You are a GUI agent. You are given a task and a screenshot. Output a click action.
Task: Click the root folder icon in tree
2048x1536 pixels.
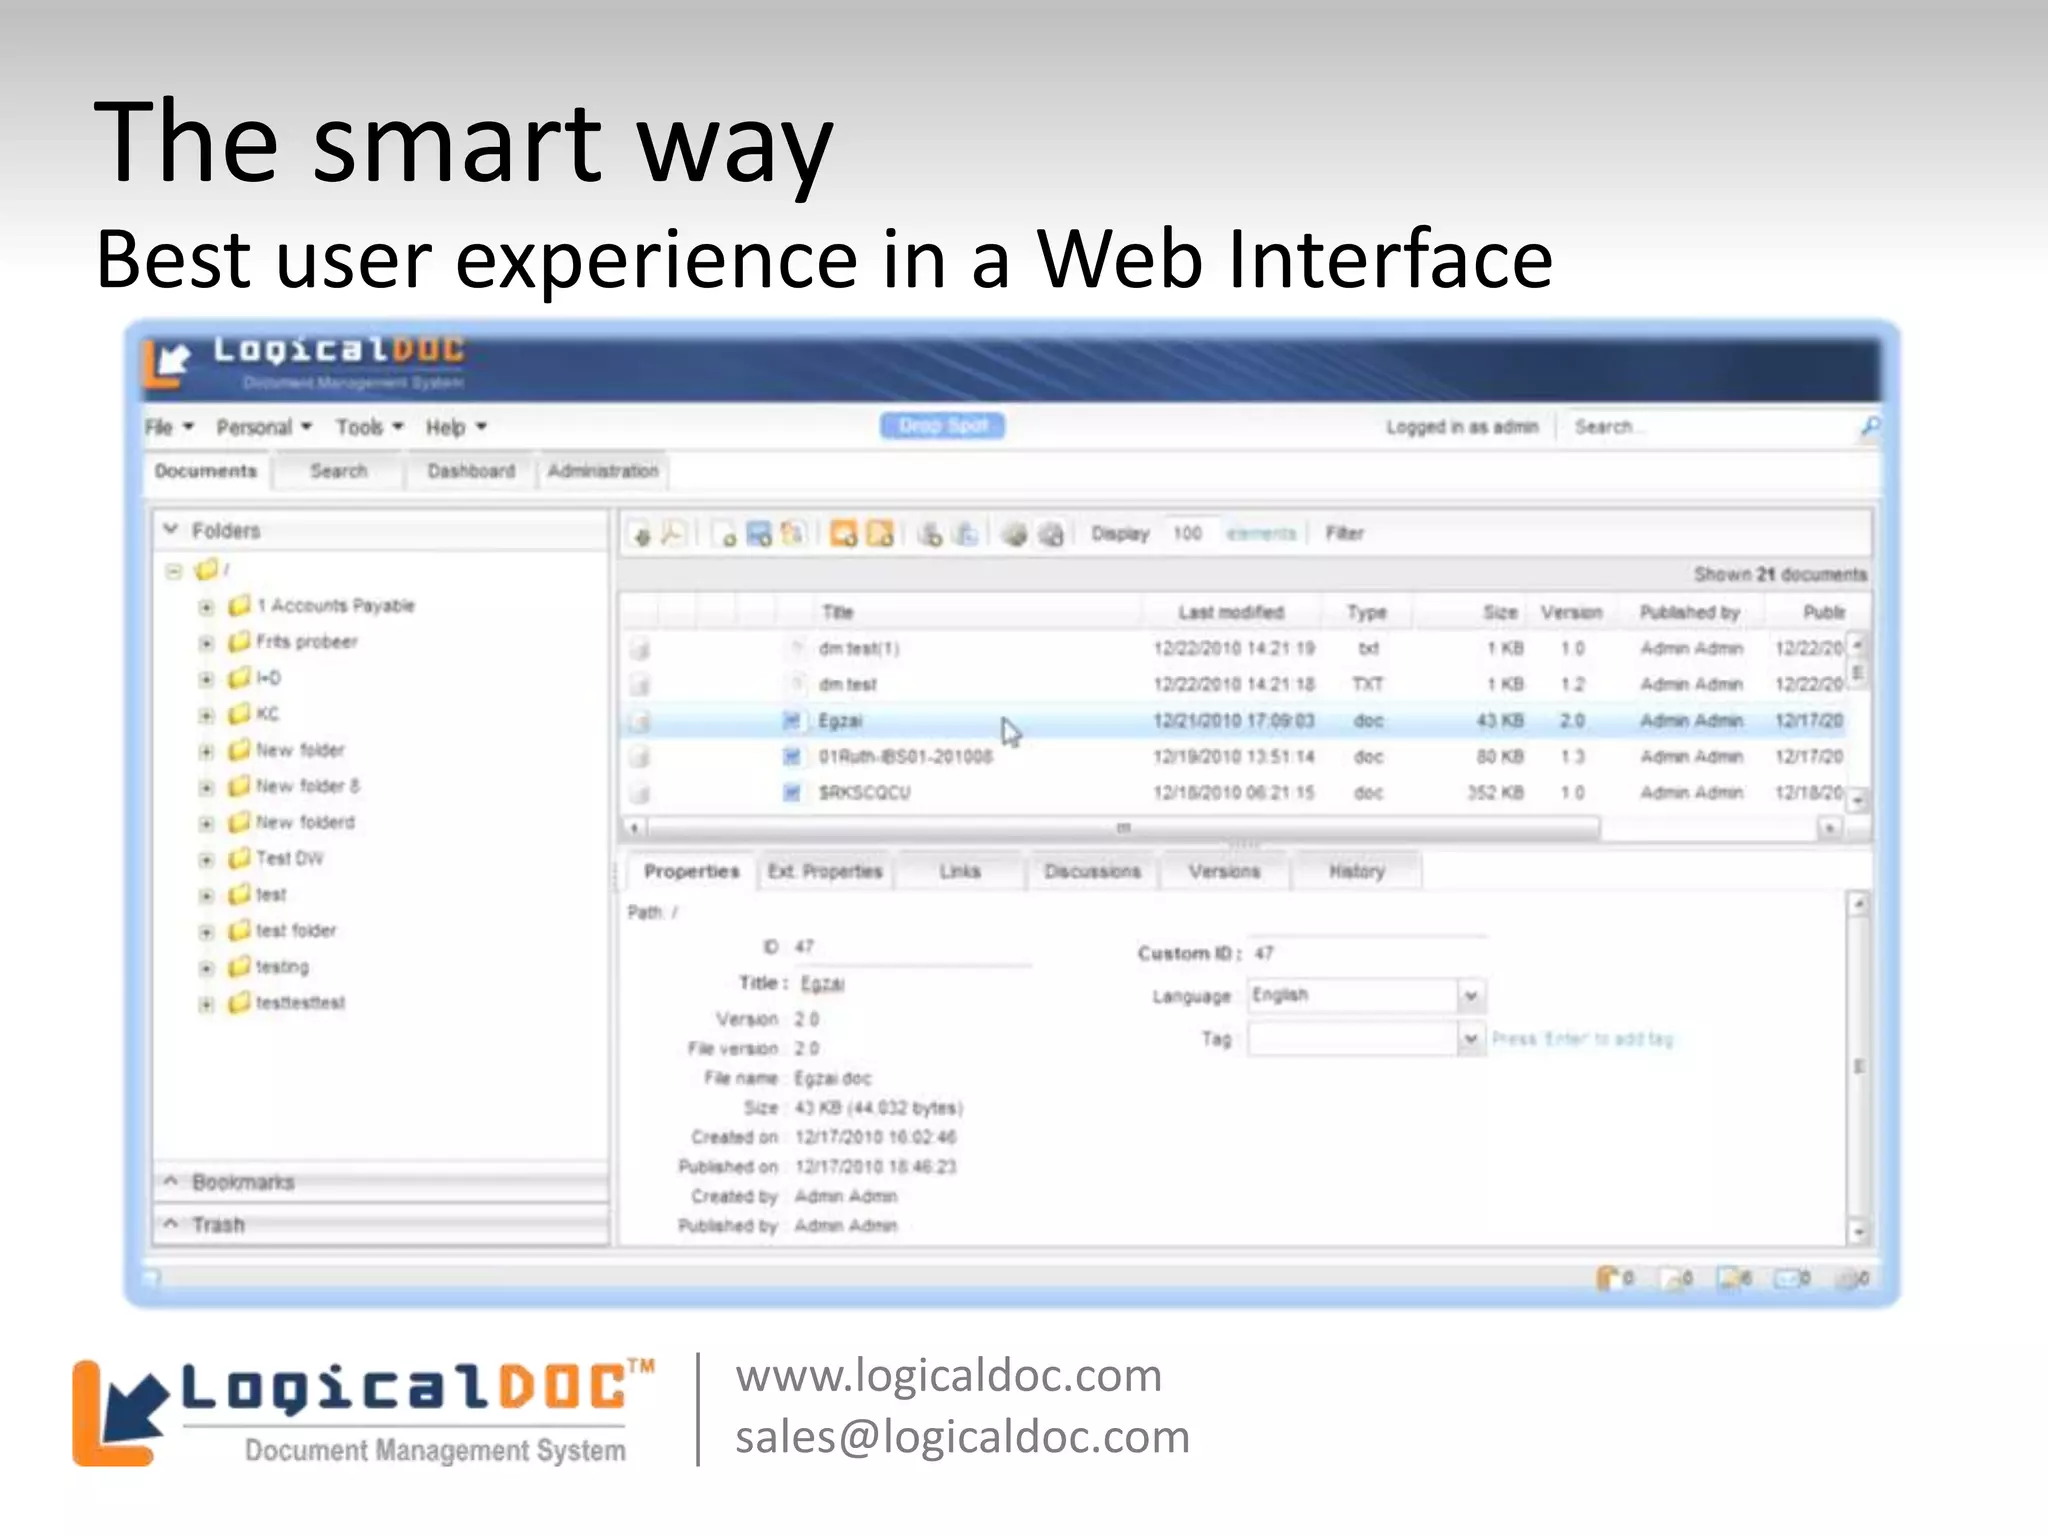click(207, 570)
